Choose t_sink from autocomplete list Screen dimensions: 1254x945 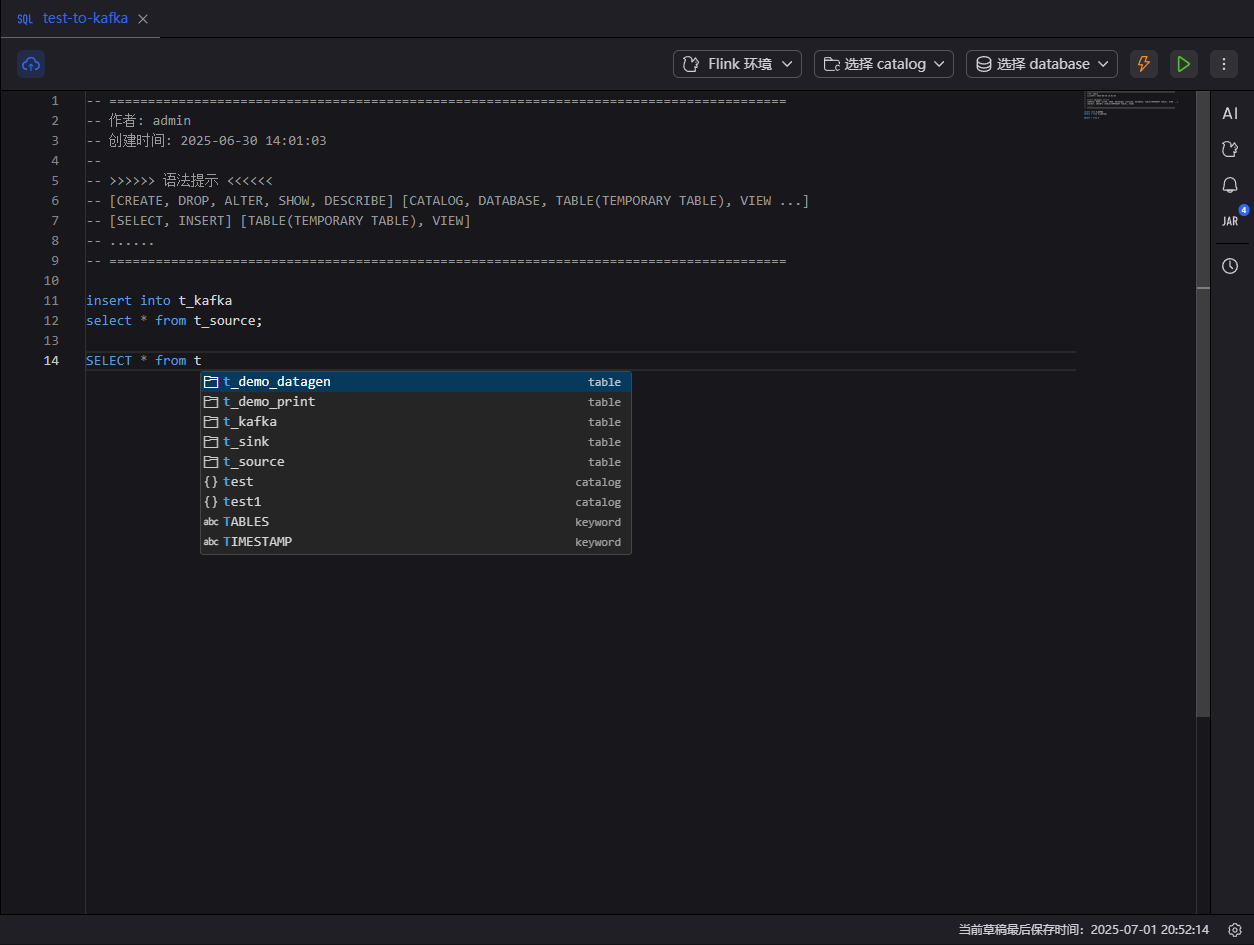(x=416, y=442)
